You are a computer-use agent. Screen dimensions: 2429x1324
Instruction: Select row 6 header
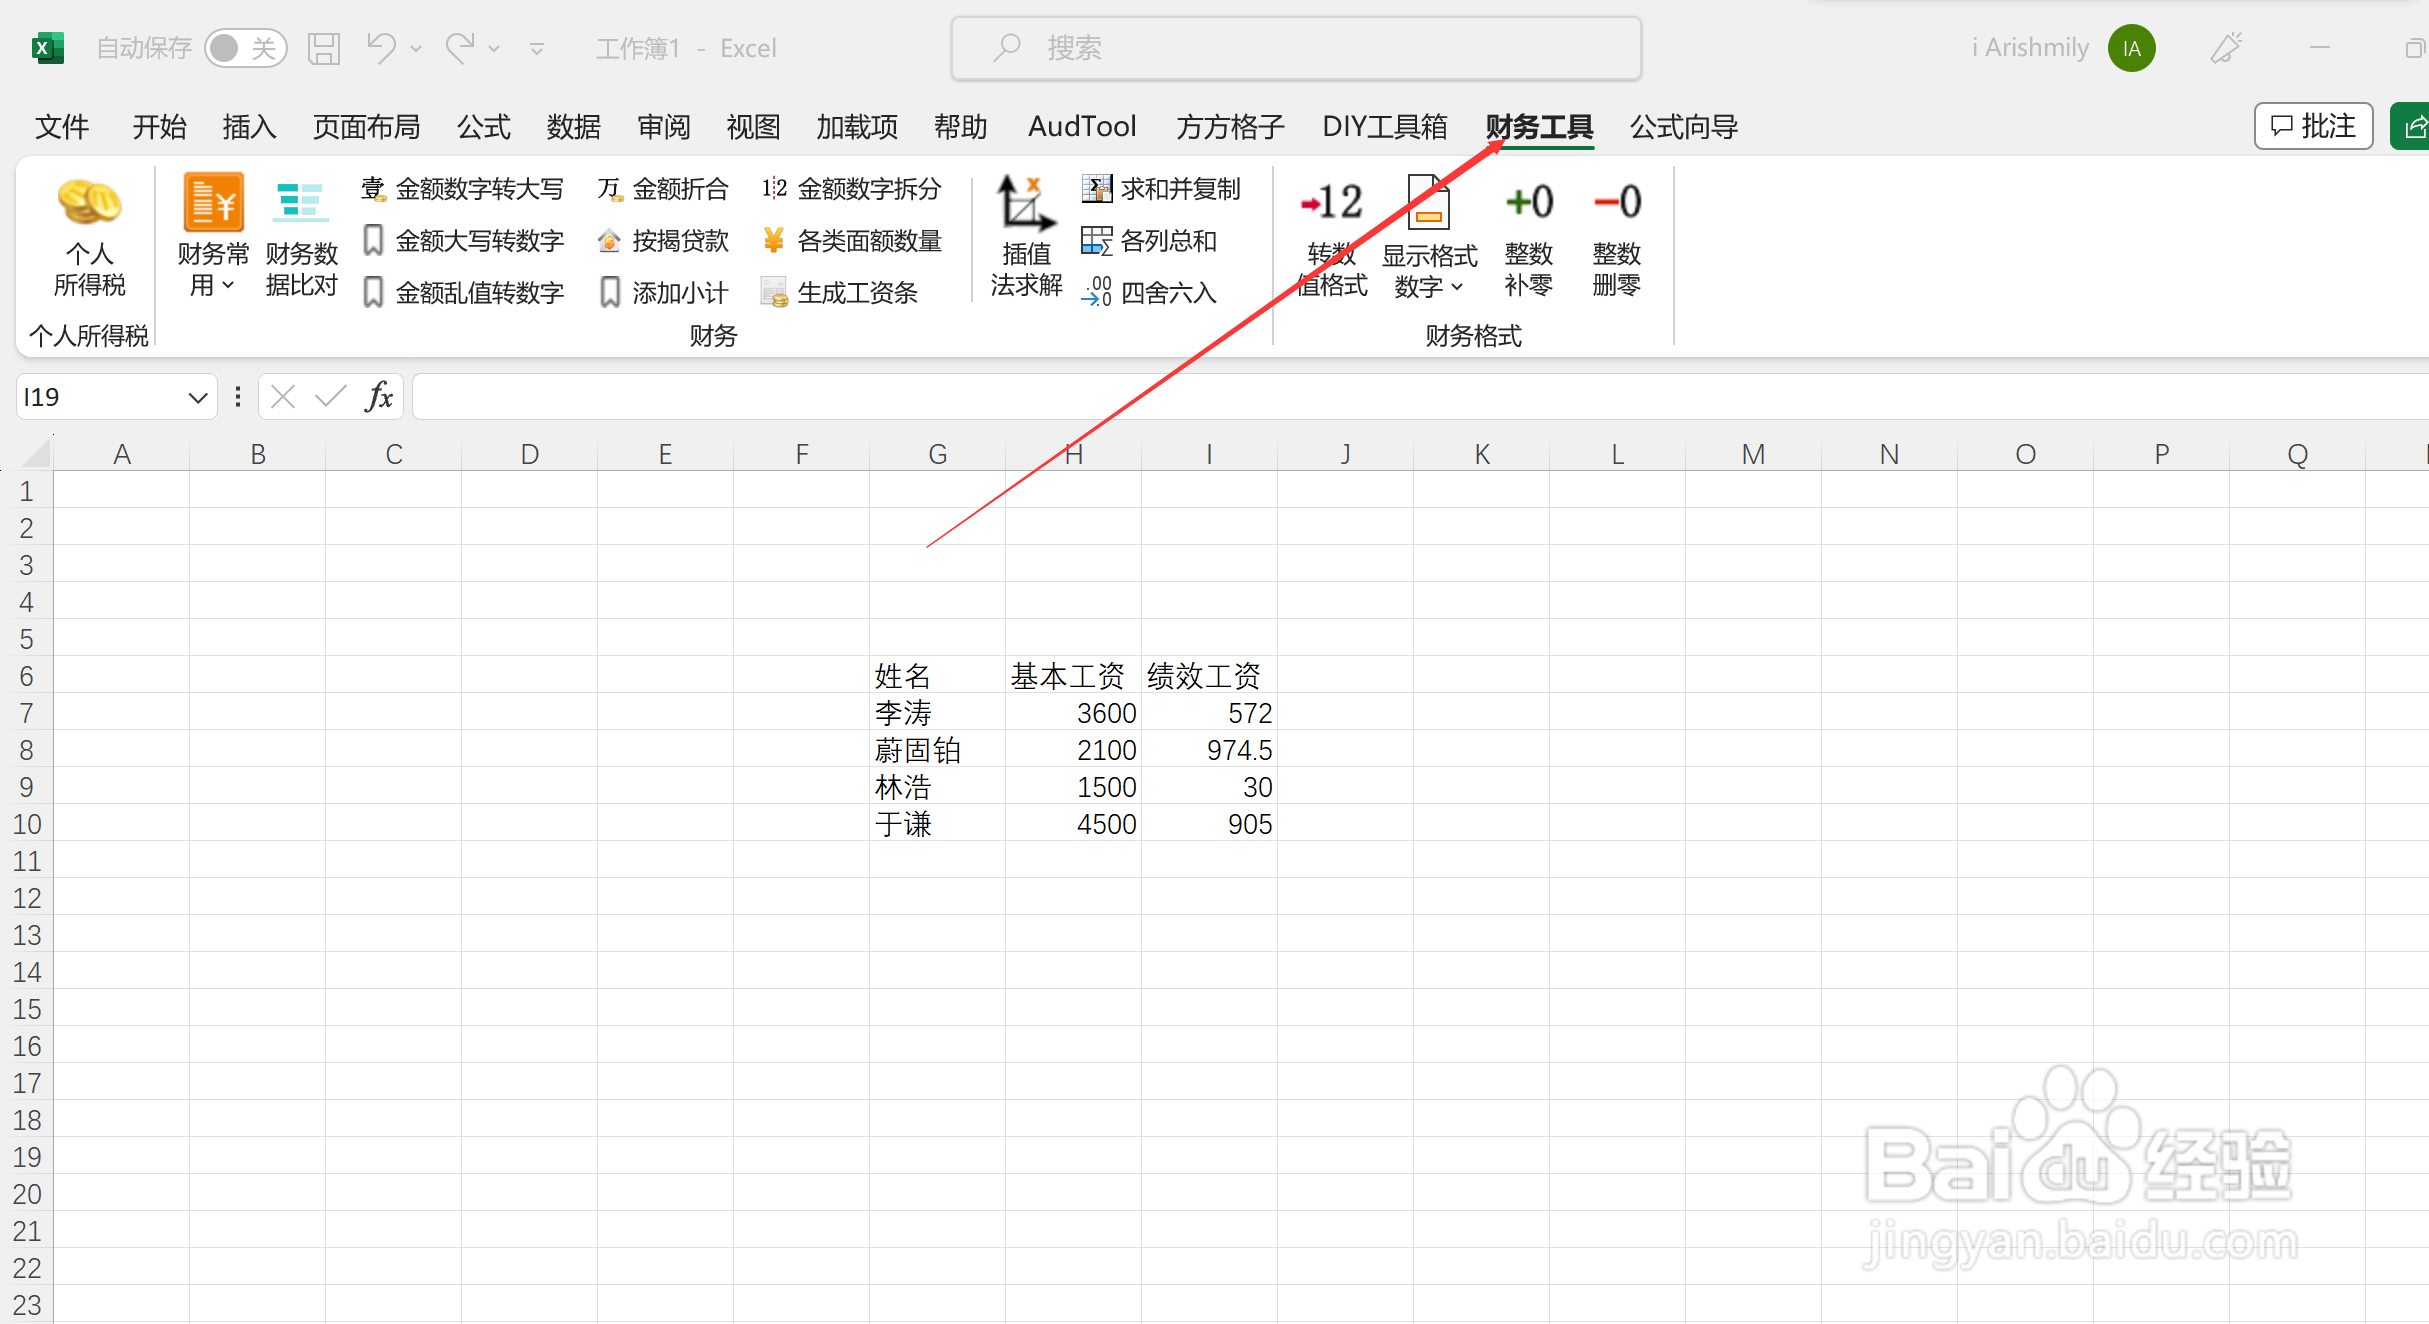click(x=26, y=676)
